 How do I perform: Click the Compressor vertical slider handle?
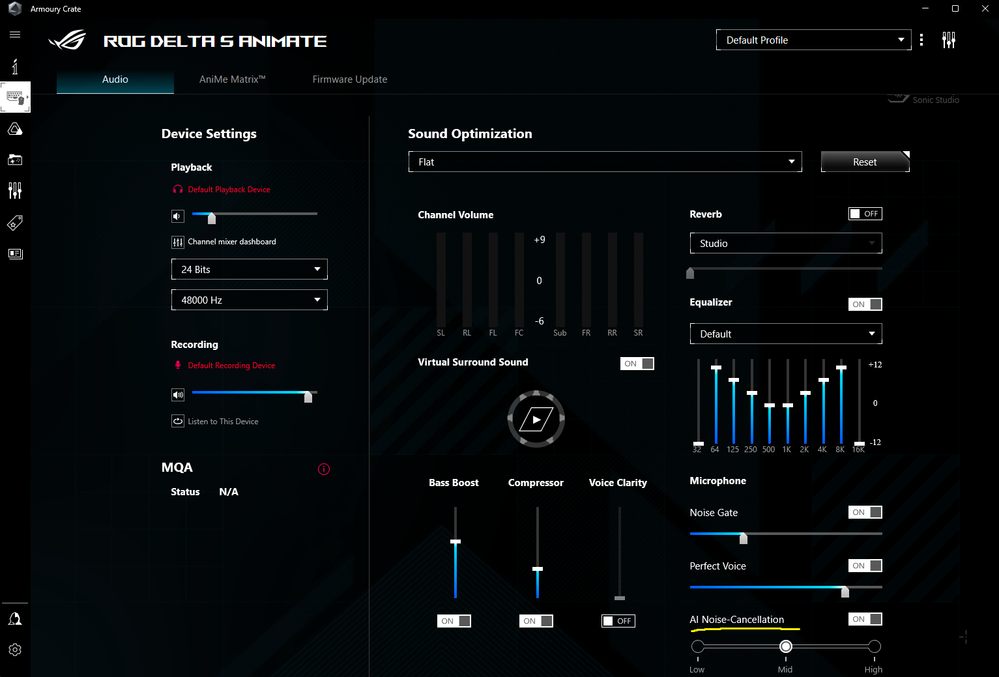[x=538, y=569]
